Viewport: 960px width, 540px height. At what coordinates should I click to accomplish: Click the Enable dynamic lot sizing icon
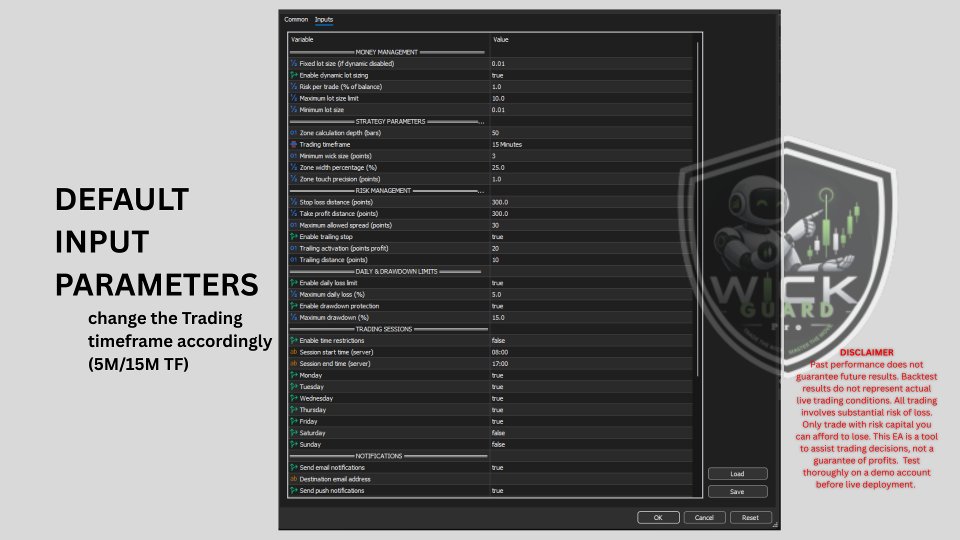(x=294, y=75)
